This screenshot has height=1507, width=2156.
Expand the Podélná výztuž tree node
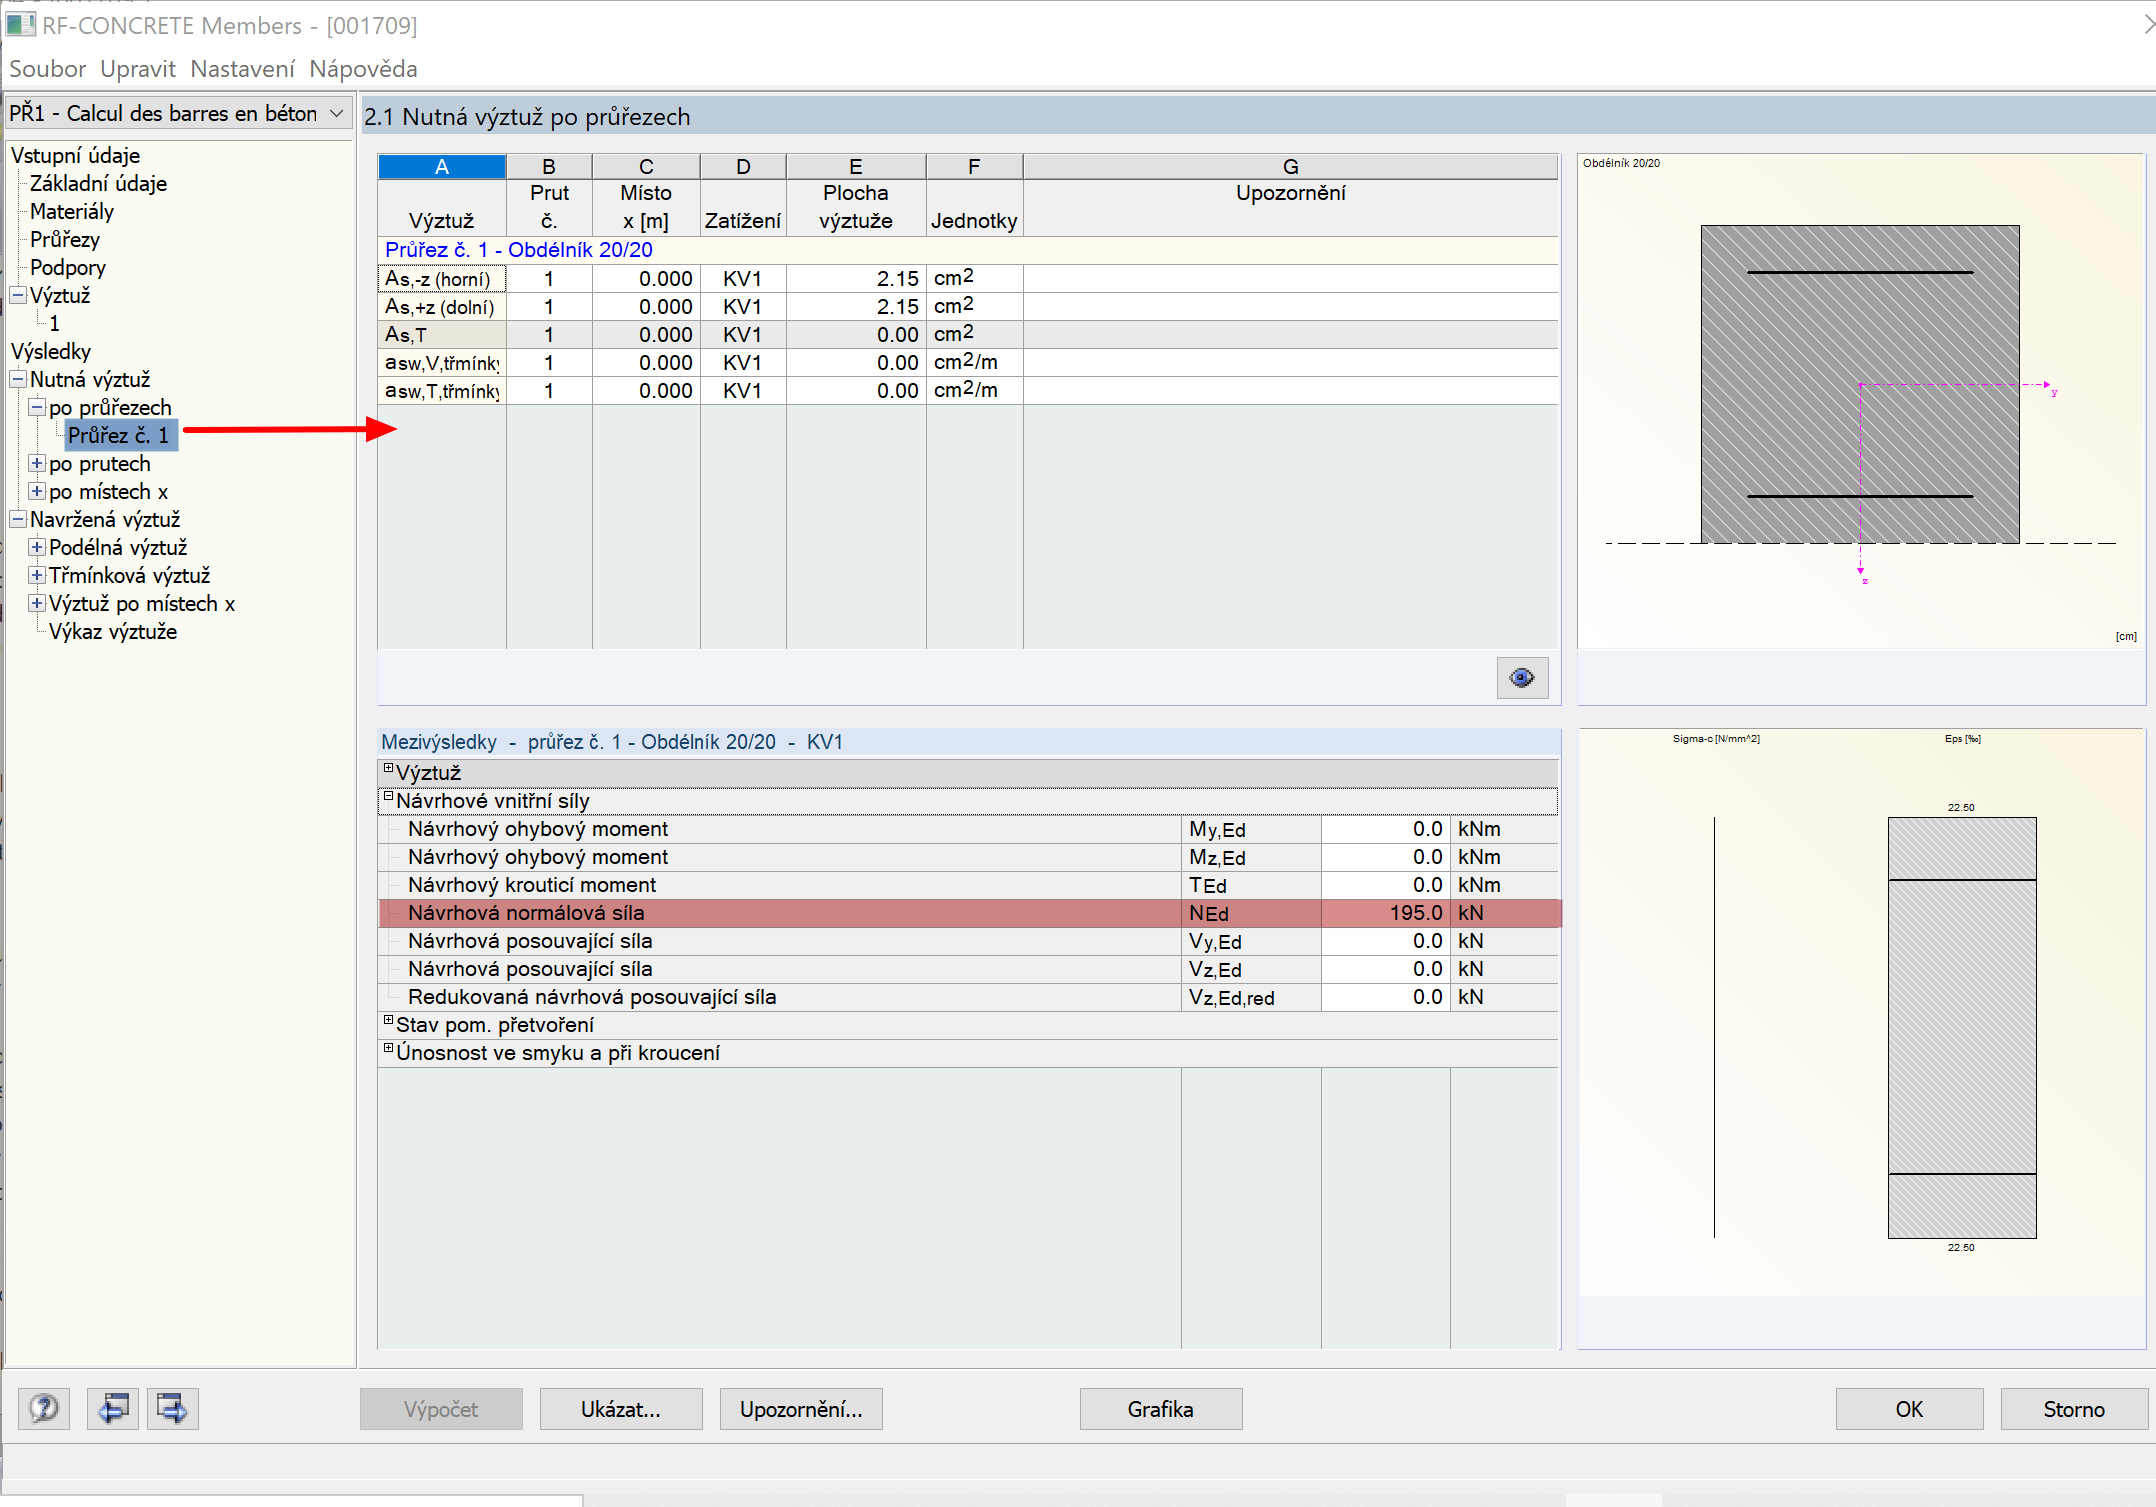click(x=37, y=547)
